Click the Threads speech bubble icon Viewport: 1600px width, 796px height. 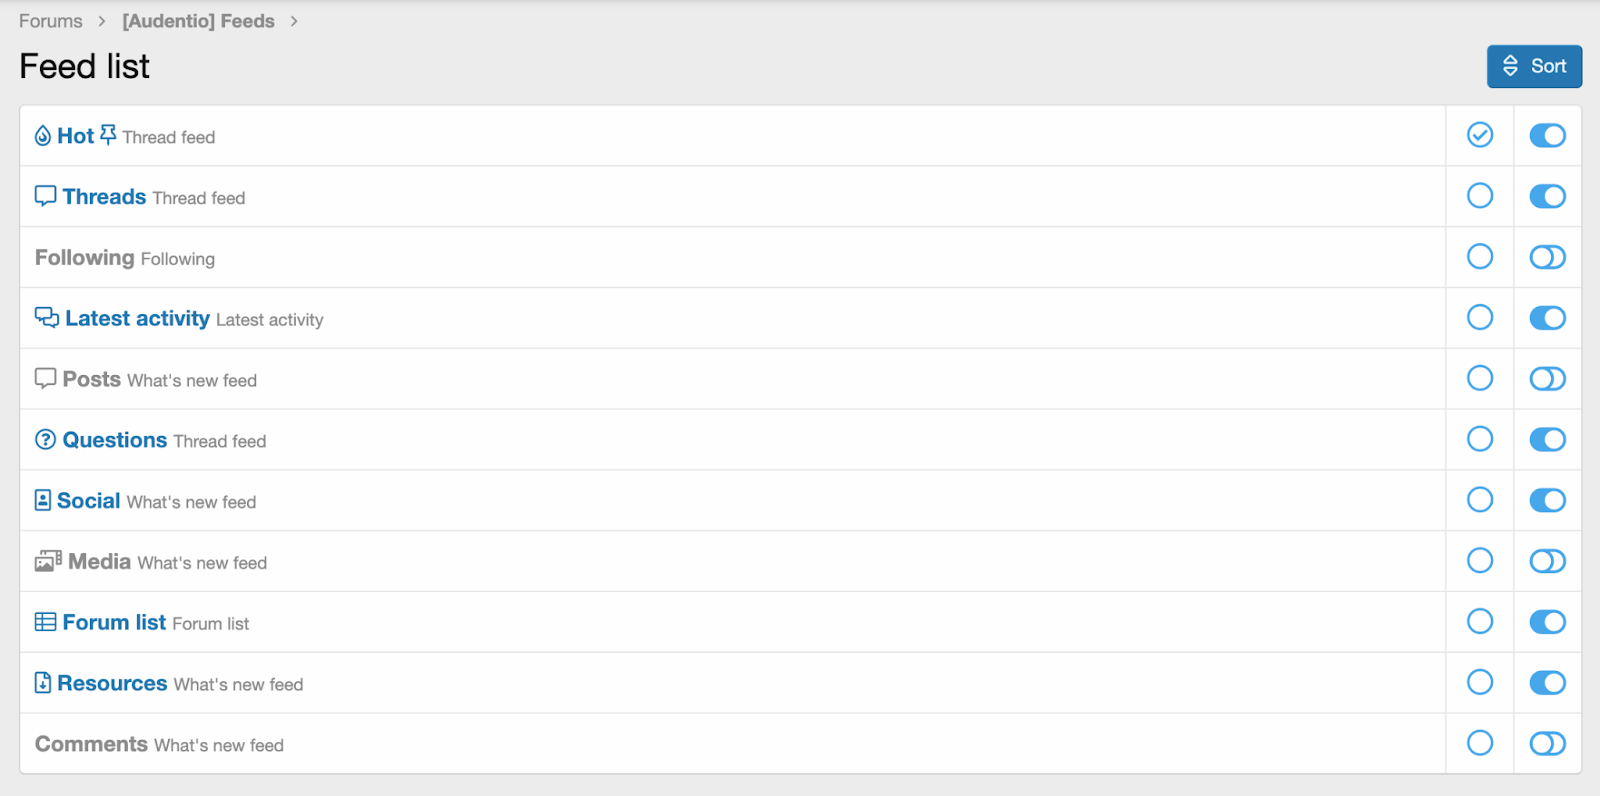tap(45, 196)
